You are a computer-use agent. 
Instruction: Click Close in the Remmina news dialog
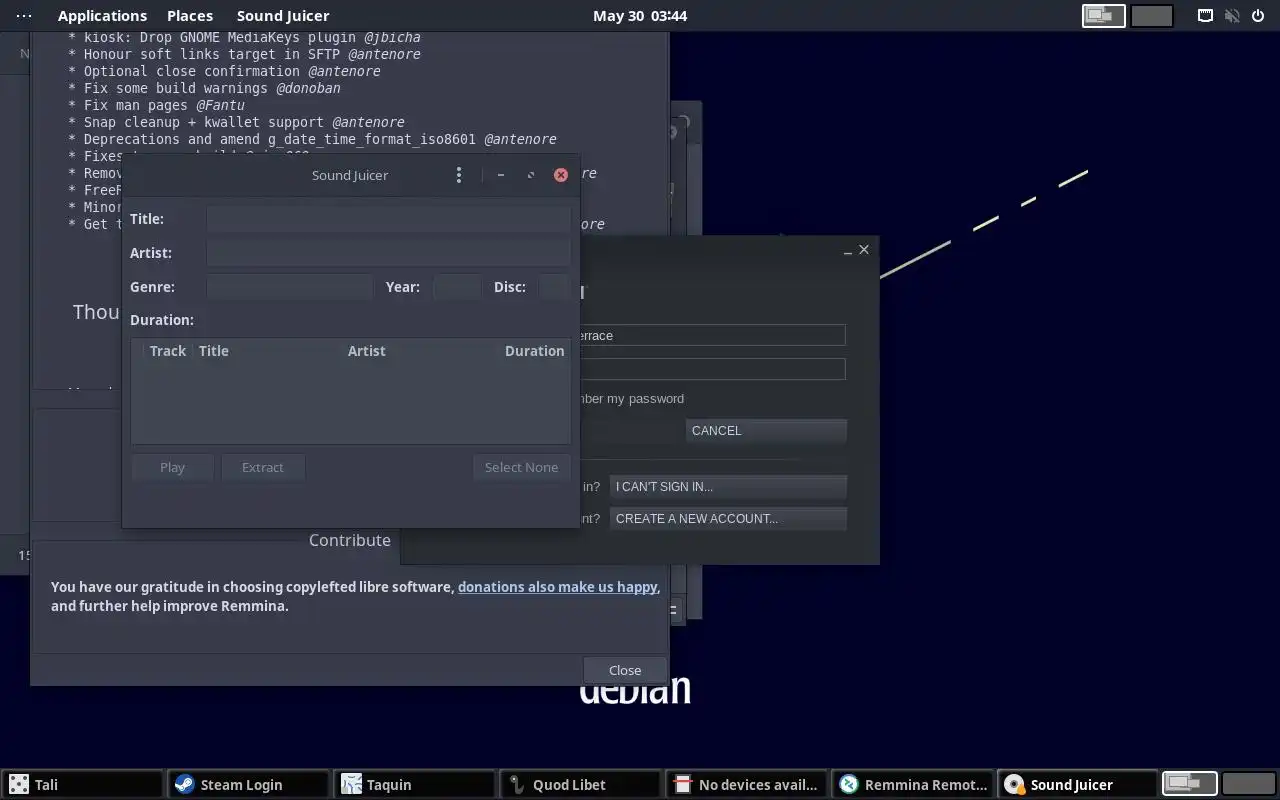click(625, 670)
